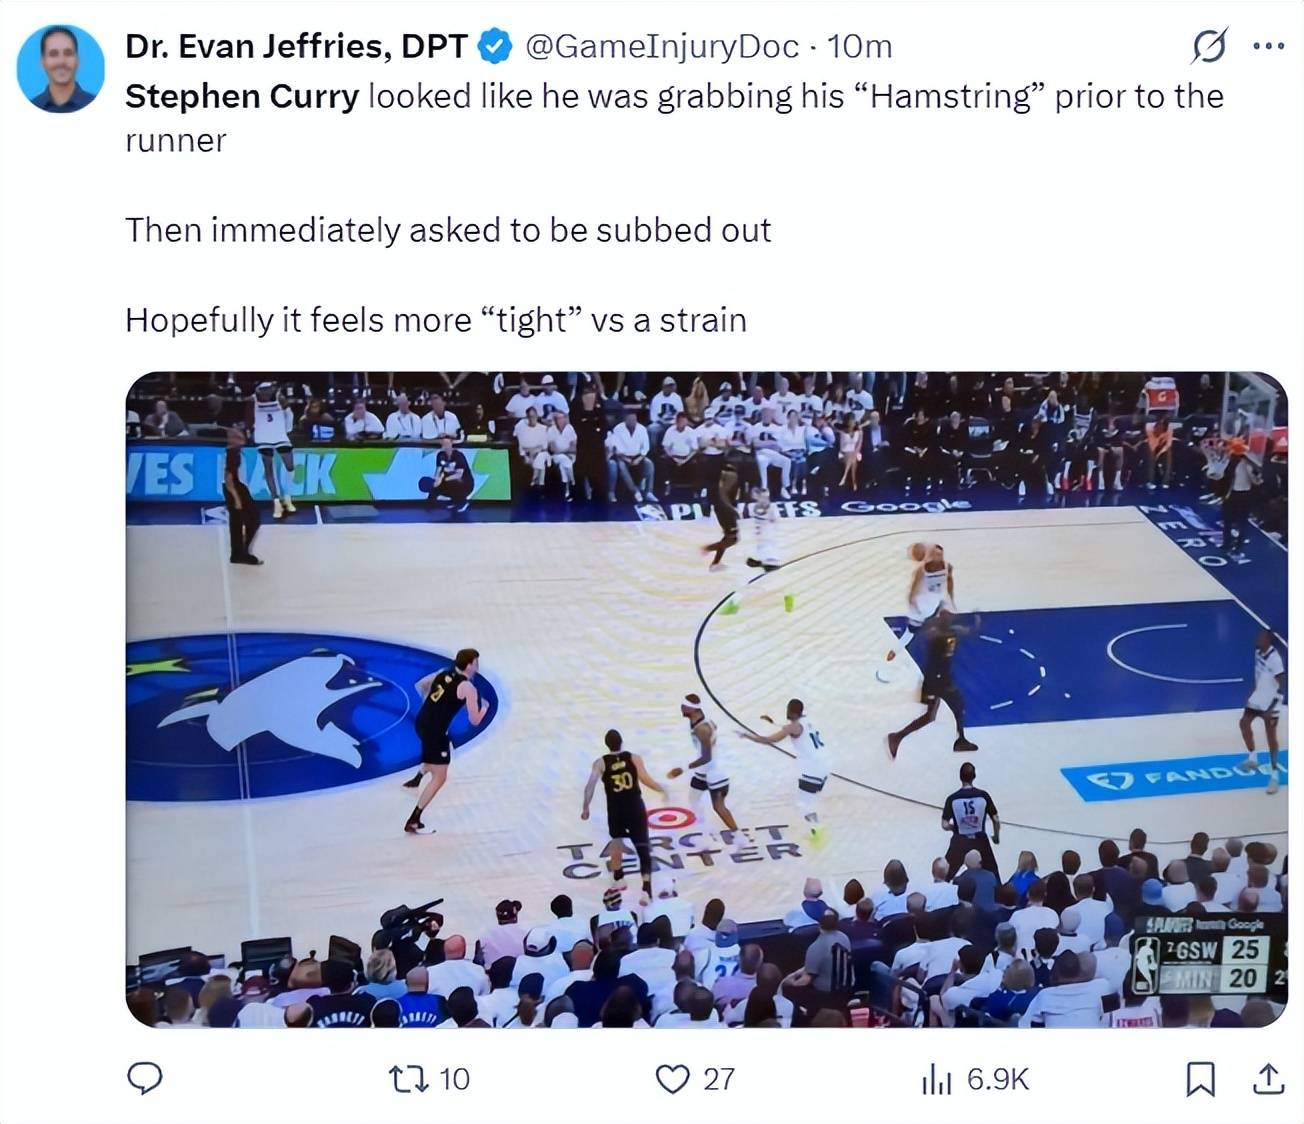The height and width of the screenshot is (1124, 1304).
Task: Click the blue verified badge
Action: pos(496,46)
